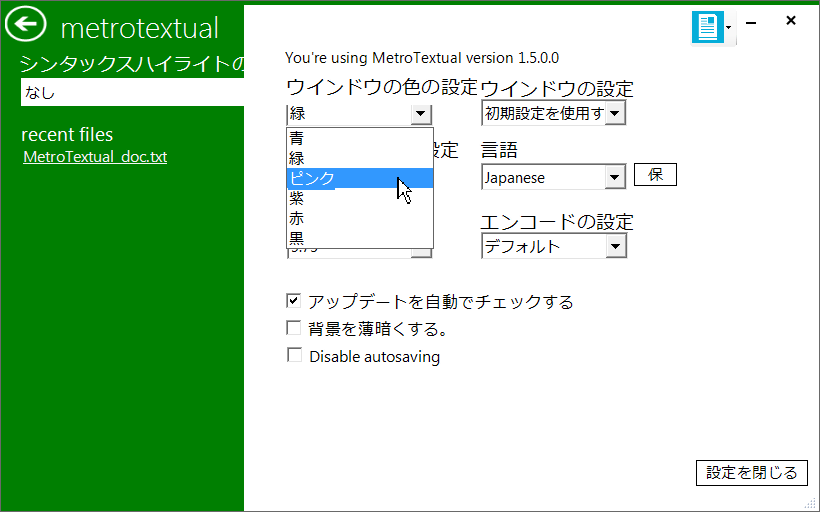The width and height of the screenshot is (820, 512).
Task: Select 緑 from the color list
Action: (x=360, y=158)
